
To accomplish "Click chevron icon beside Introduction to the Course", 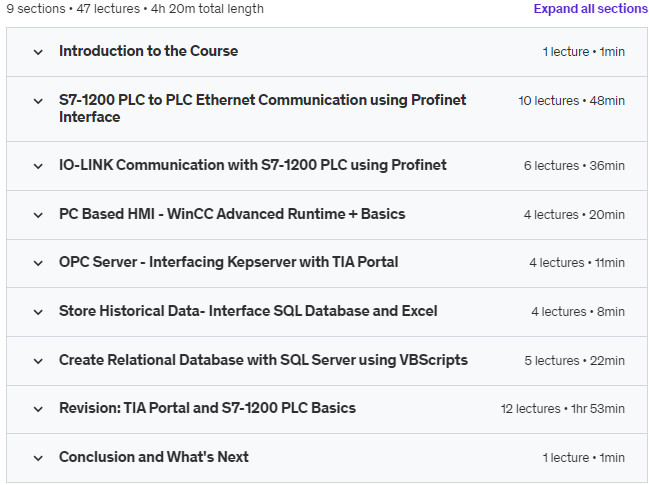I will (x=38, y=52).
